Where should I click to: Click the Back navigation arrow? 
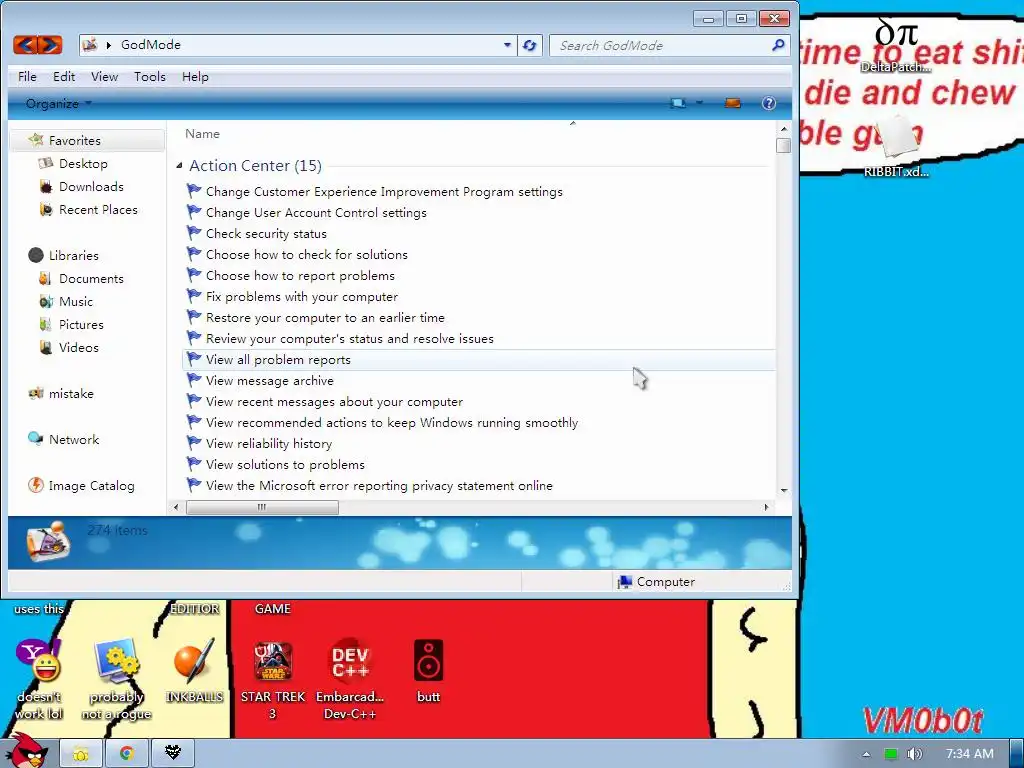click(x=25, y=44)
